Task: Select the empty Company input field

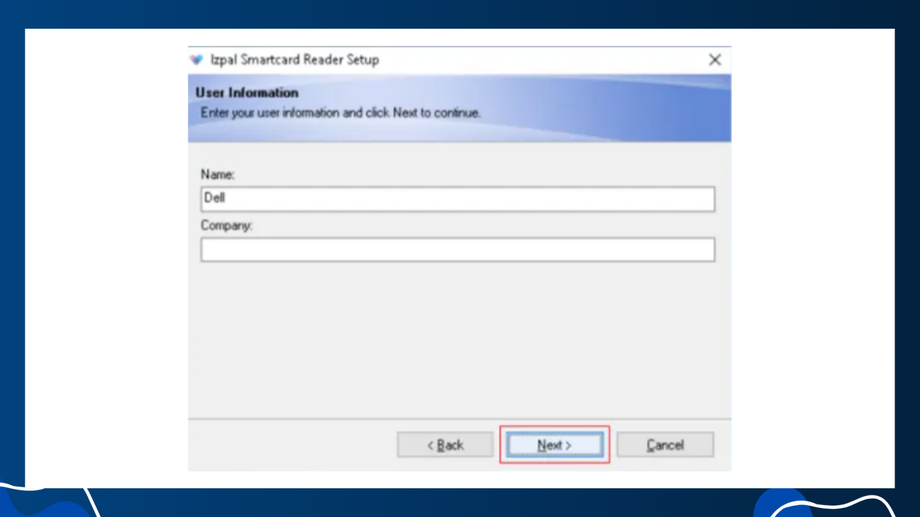Action: 458,250
